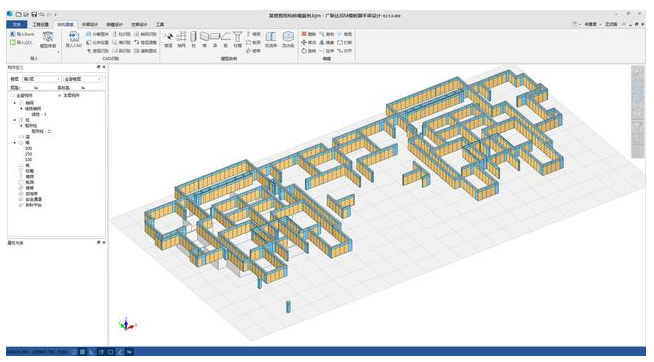Screen dimensions: 654x362
Task: Click the red X delete icon
Action: (304, 34)
